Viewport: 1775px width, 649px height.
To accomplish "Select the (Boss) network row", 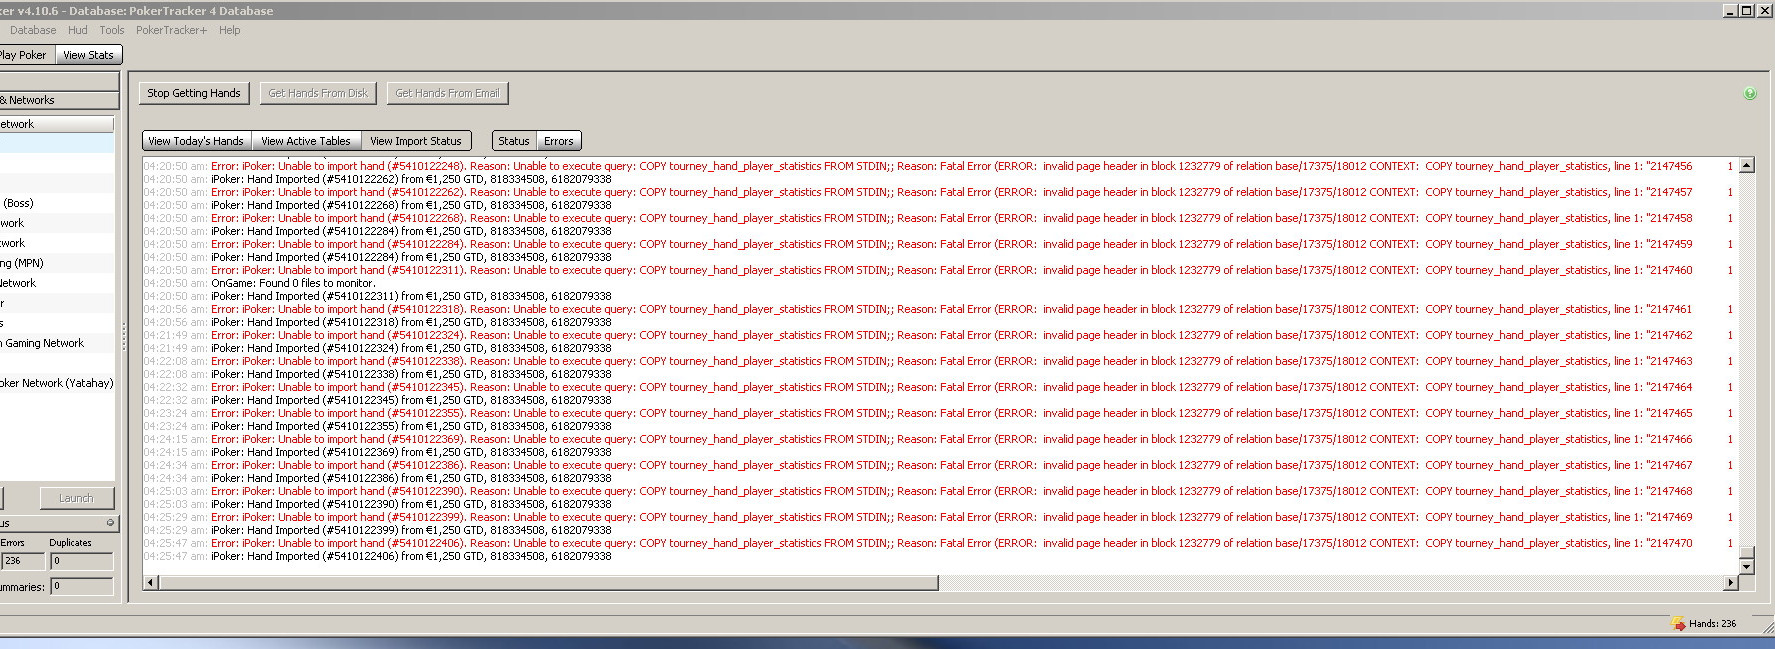I will [x=57, y=203].
